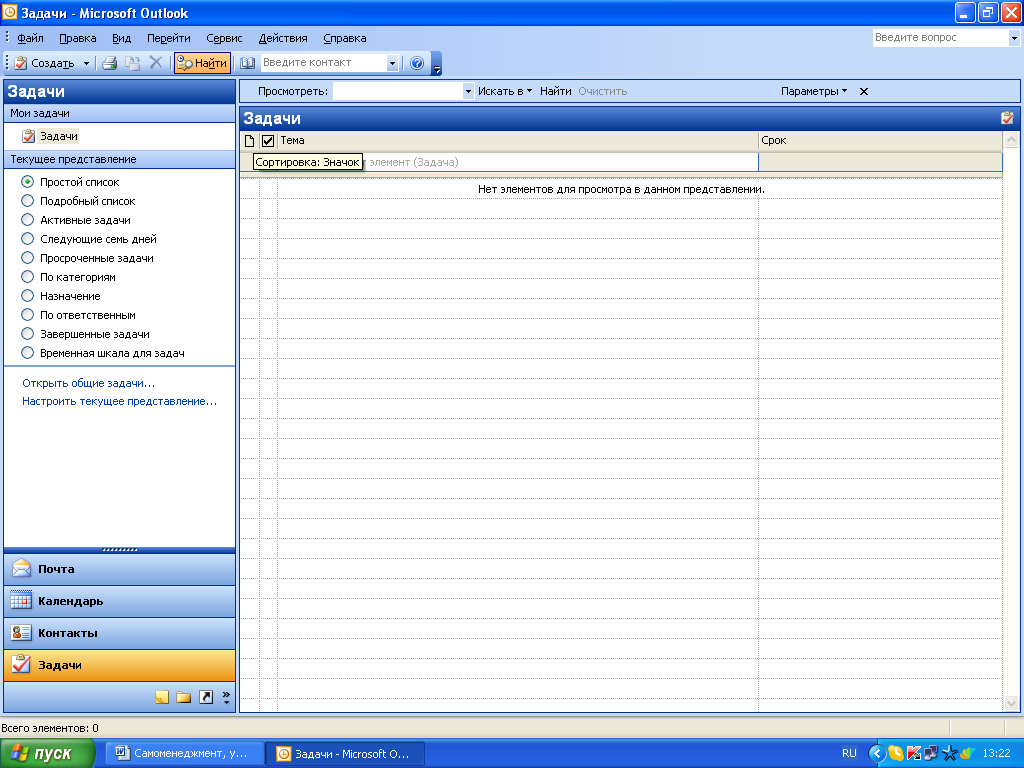Click Найти button in Find pane
Image resolution: width=1024 pixels, height=768 pixels.
(556, 91)
